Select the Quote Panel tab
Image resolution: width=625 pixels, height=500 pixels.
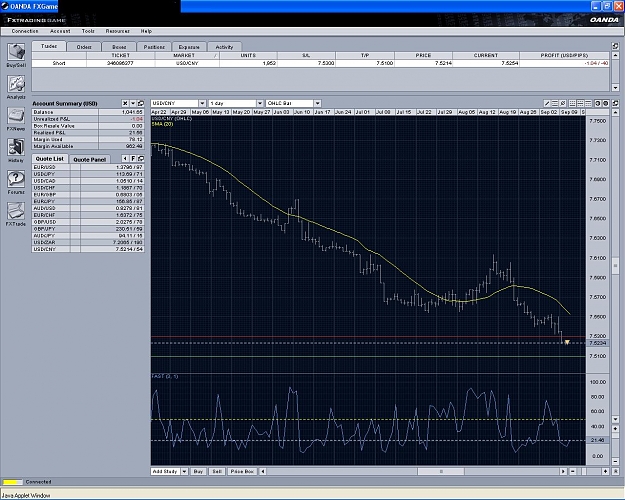(x=90, y=159)
